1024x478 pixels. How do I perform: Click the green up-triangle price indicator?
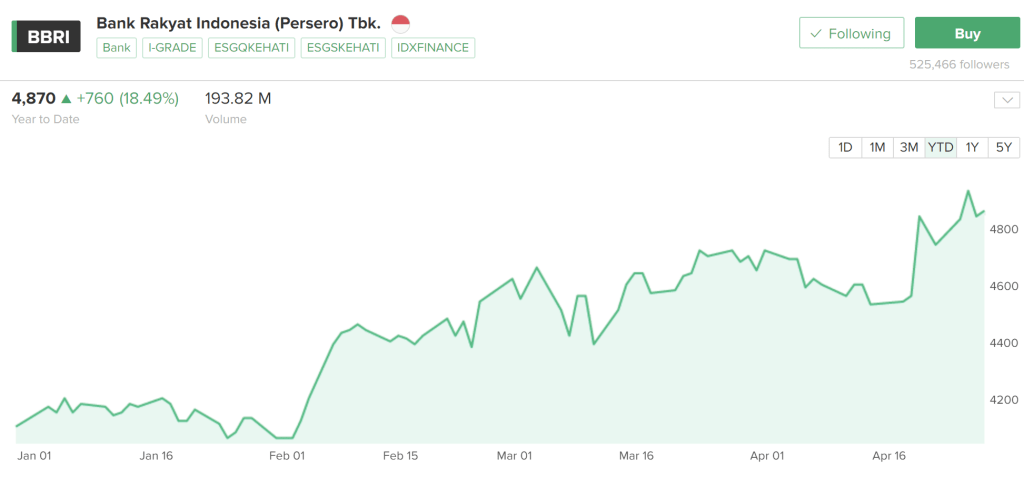[x=66, y=99]
